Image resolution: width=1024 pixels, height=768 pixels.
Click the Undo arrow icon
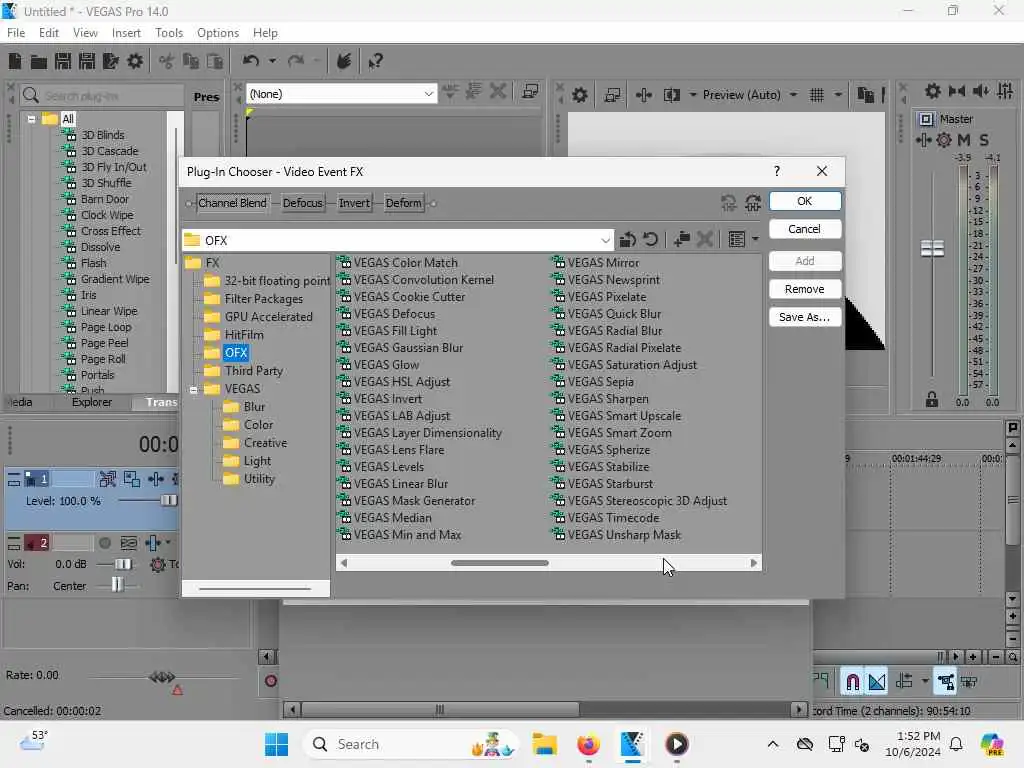coord(251,61)
